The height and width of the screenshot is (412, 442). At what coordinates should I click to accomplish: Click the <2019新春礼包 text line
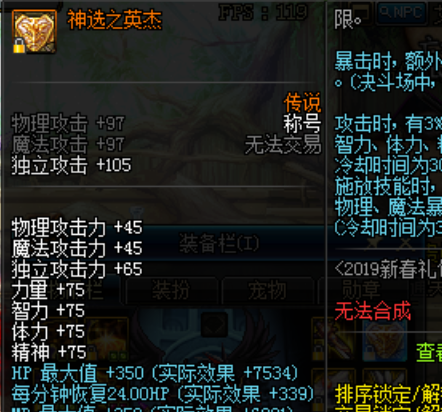388,269
